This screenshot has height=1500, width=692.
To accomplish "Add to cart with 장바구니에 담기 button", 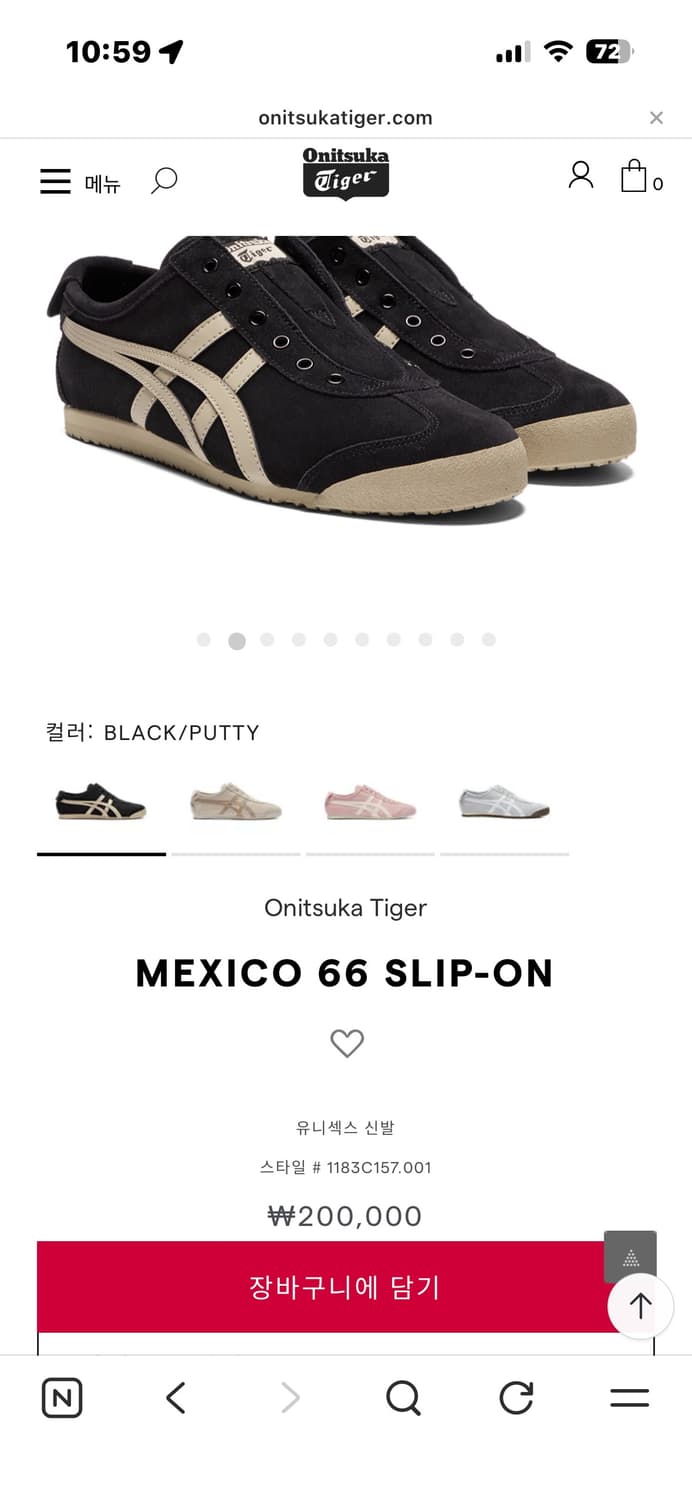I will (345, 1287).
